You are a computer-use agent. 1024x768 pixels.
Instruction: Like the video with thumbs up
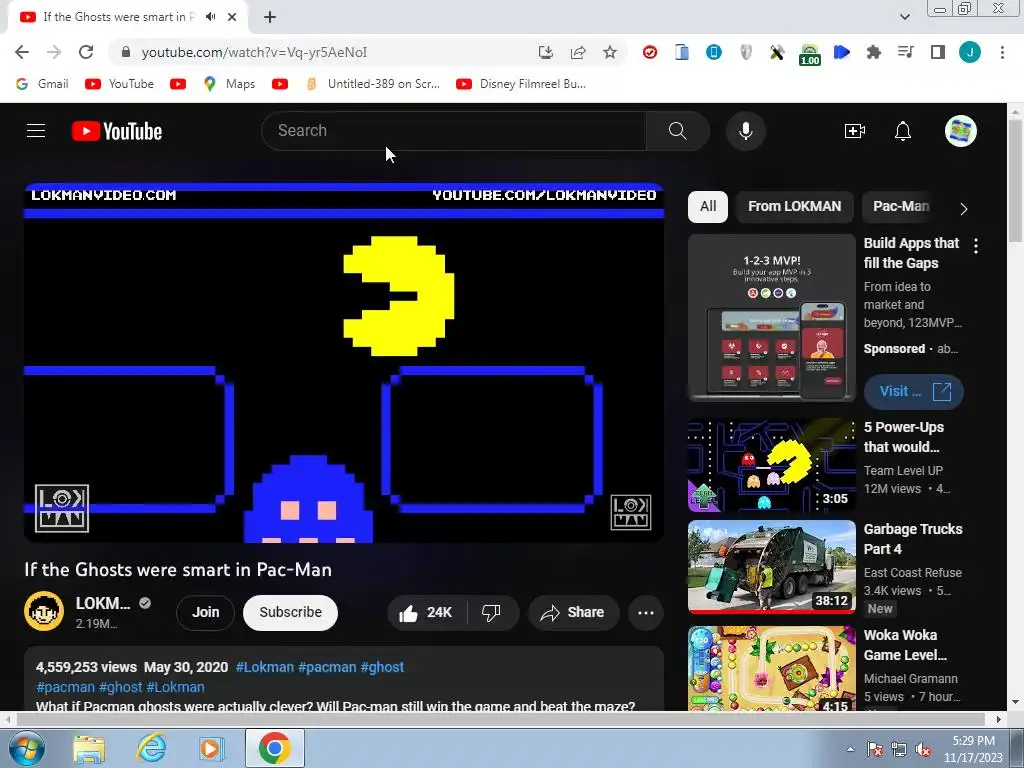[x=427, y=613]
